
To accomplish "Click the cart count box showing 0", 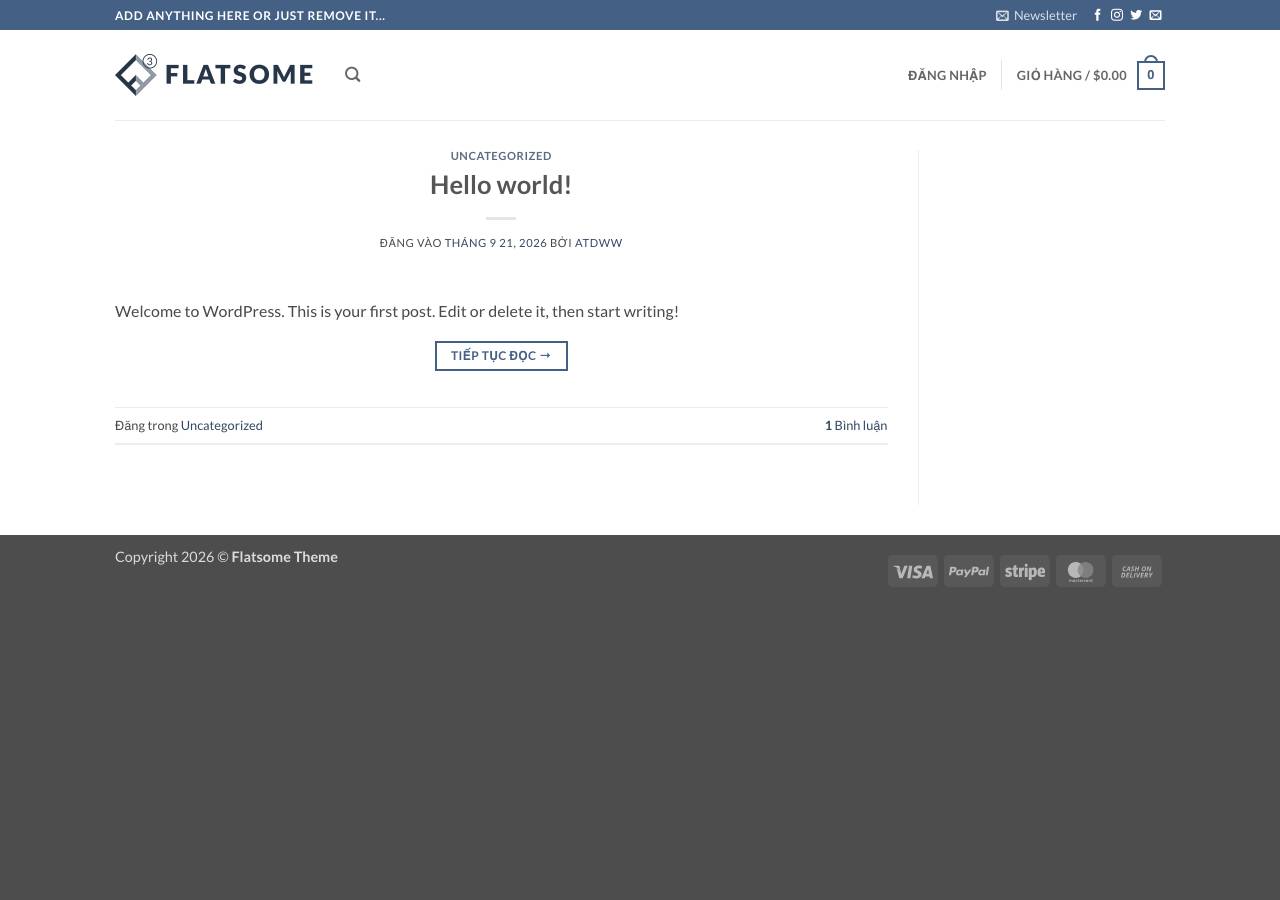I will [x=1150, y=75].
